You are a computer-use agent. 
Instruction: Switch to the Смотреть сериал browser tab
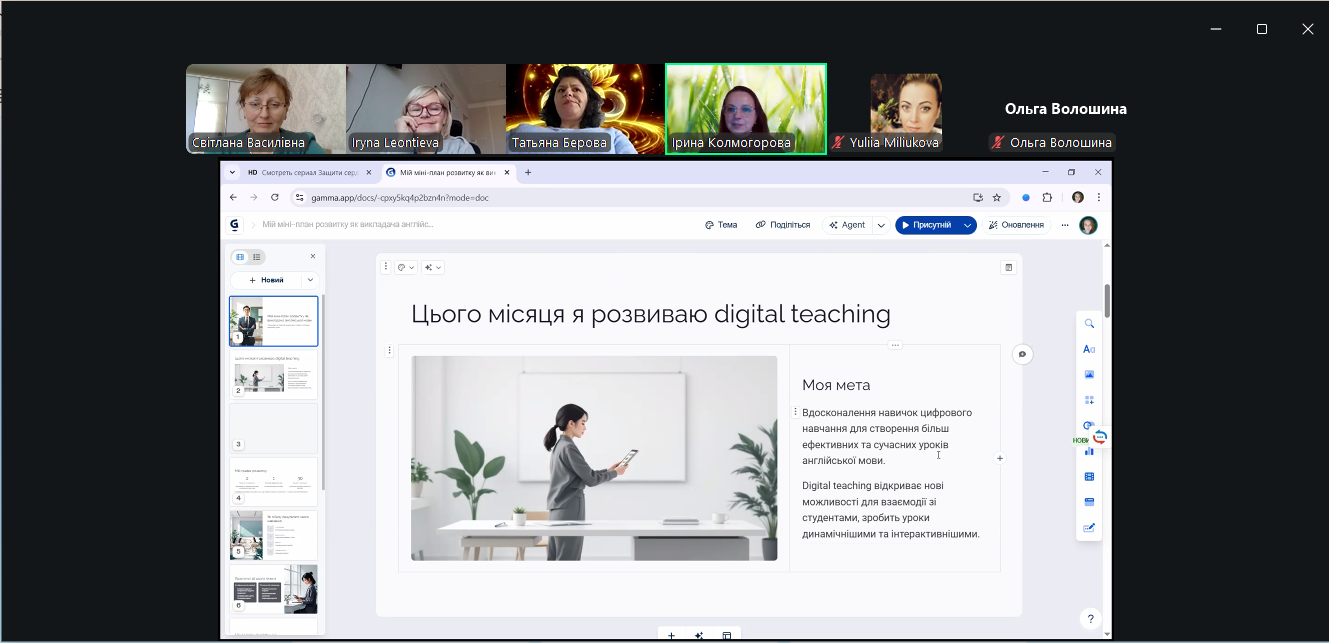[x=300, y=173]
